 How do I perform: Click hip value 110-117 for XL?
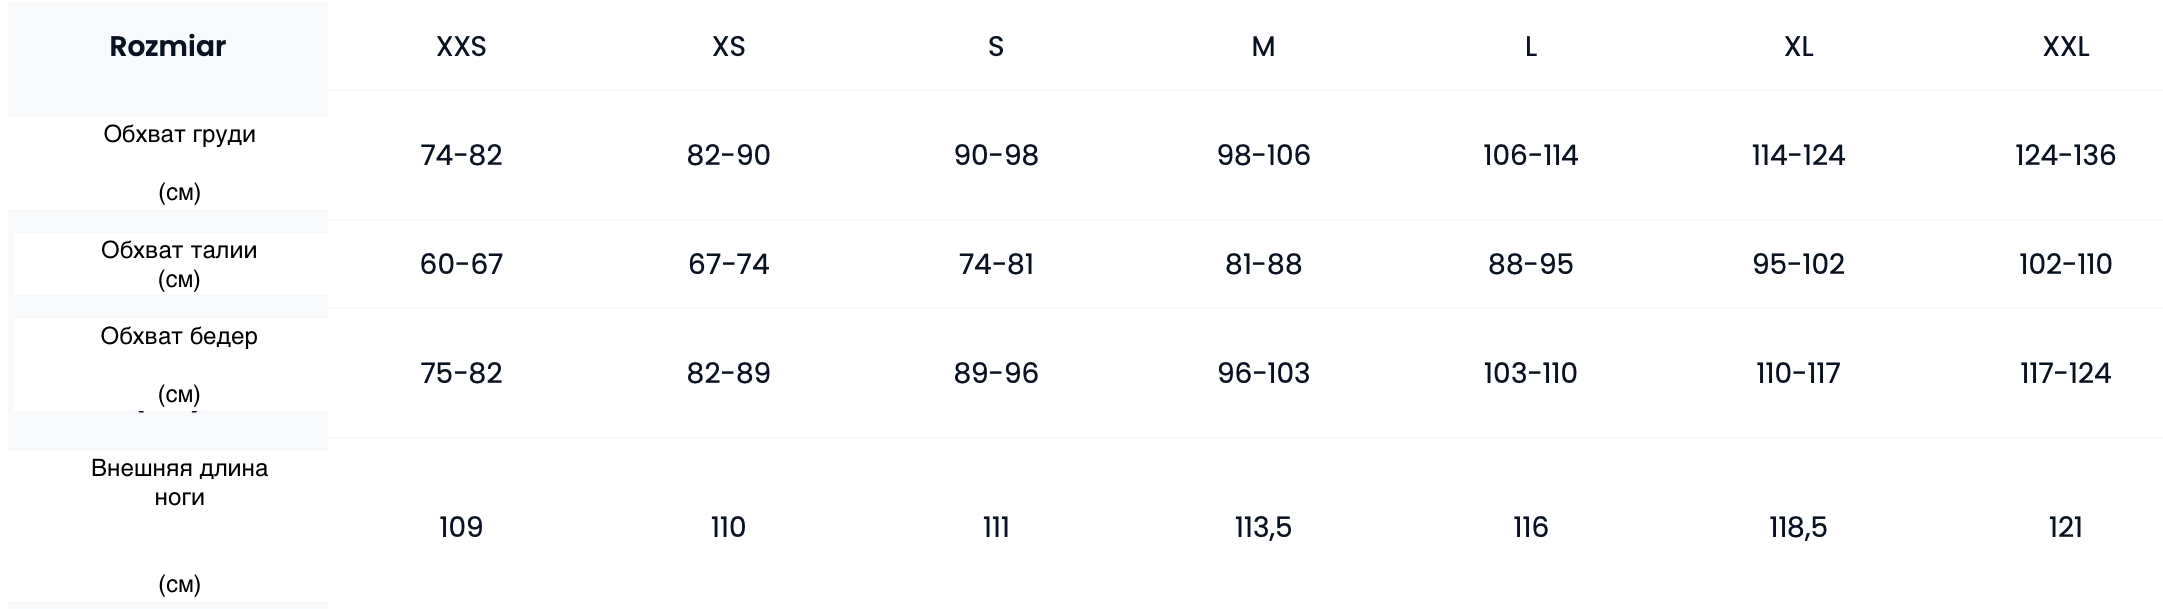coord(1798,373)
